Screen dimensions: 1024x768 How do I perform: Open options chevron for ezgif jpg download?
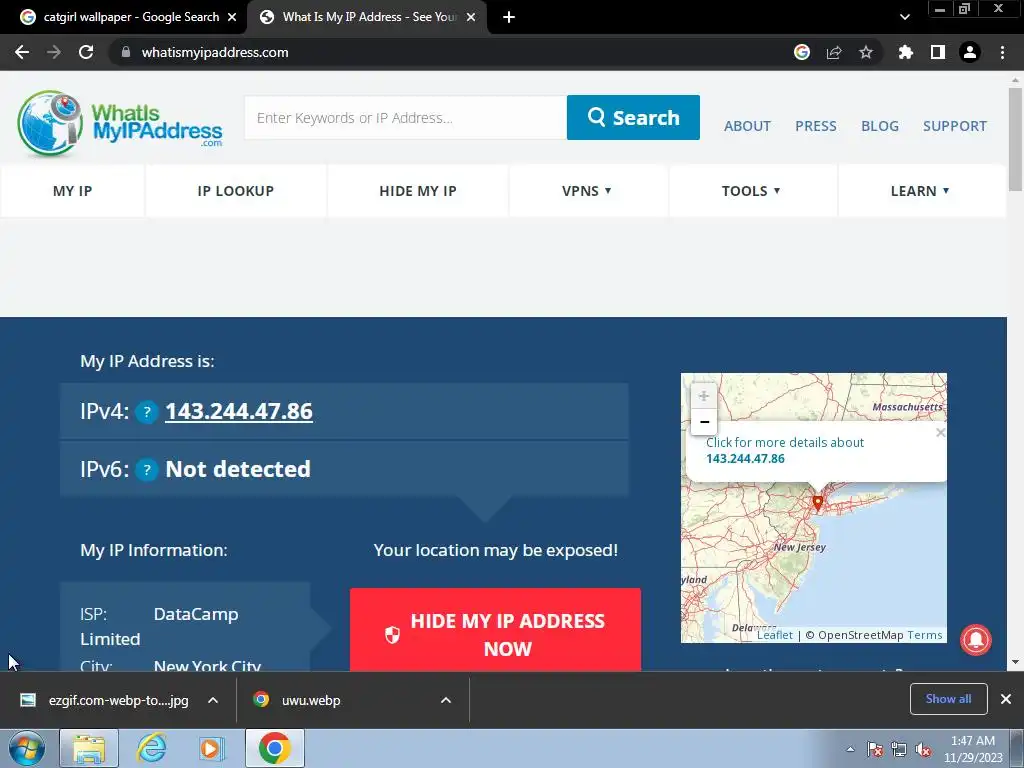click(213, 700)
